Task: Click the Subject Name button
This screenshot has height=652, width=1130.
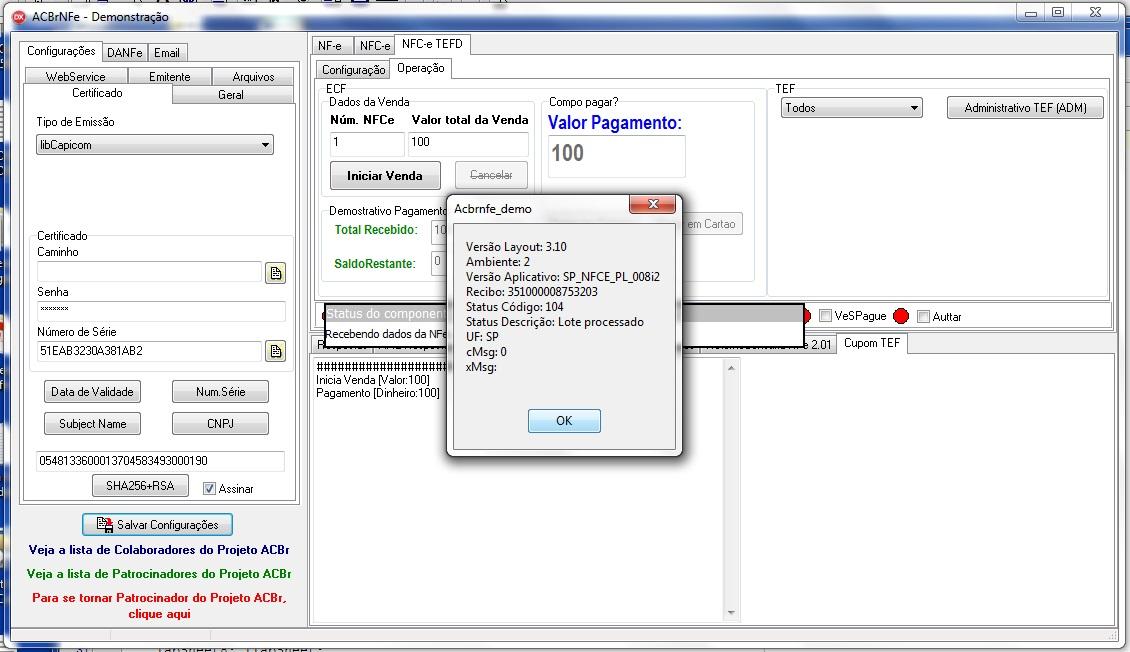Action: tap(92, 424)
